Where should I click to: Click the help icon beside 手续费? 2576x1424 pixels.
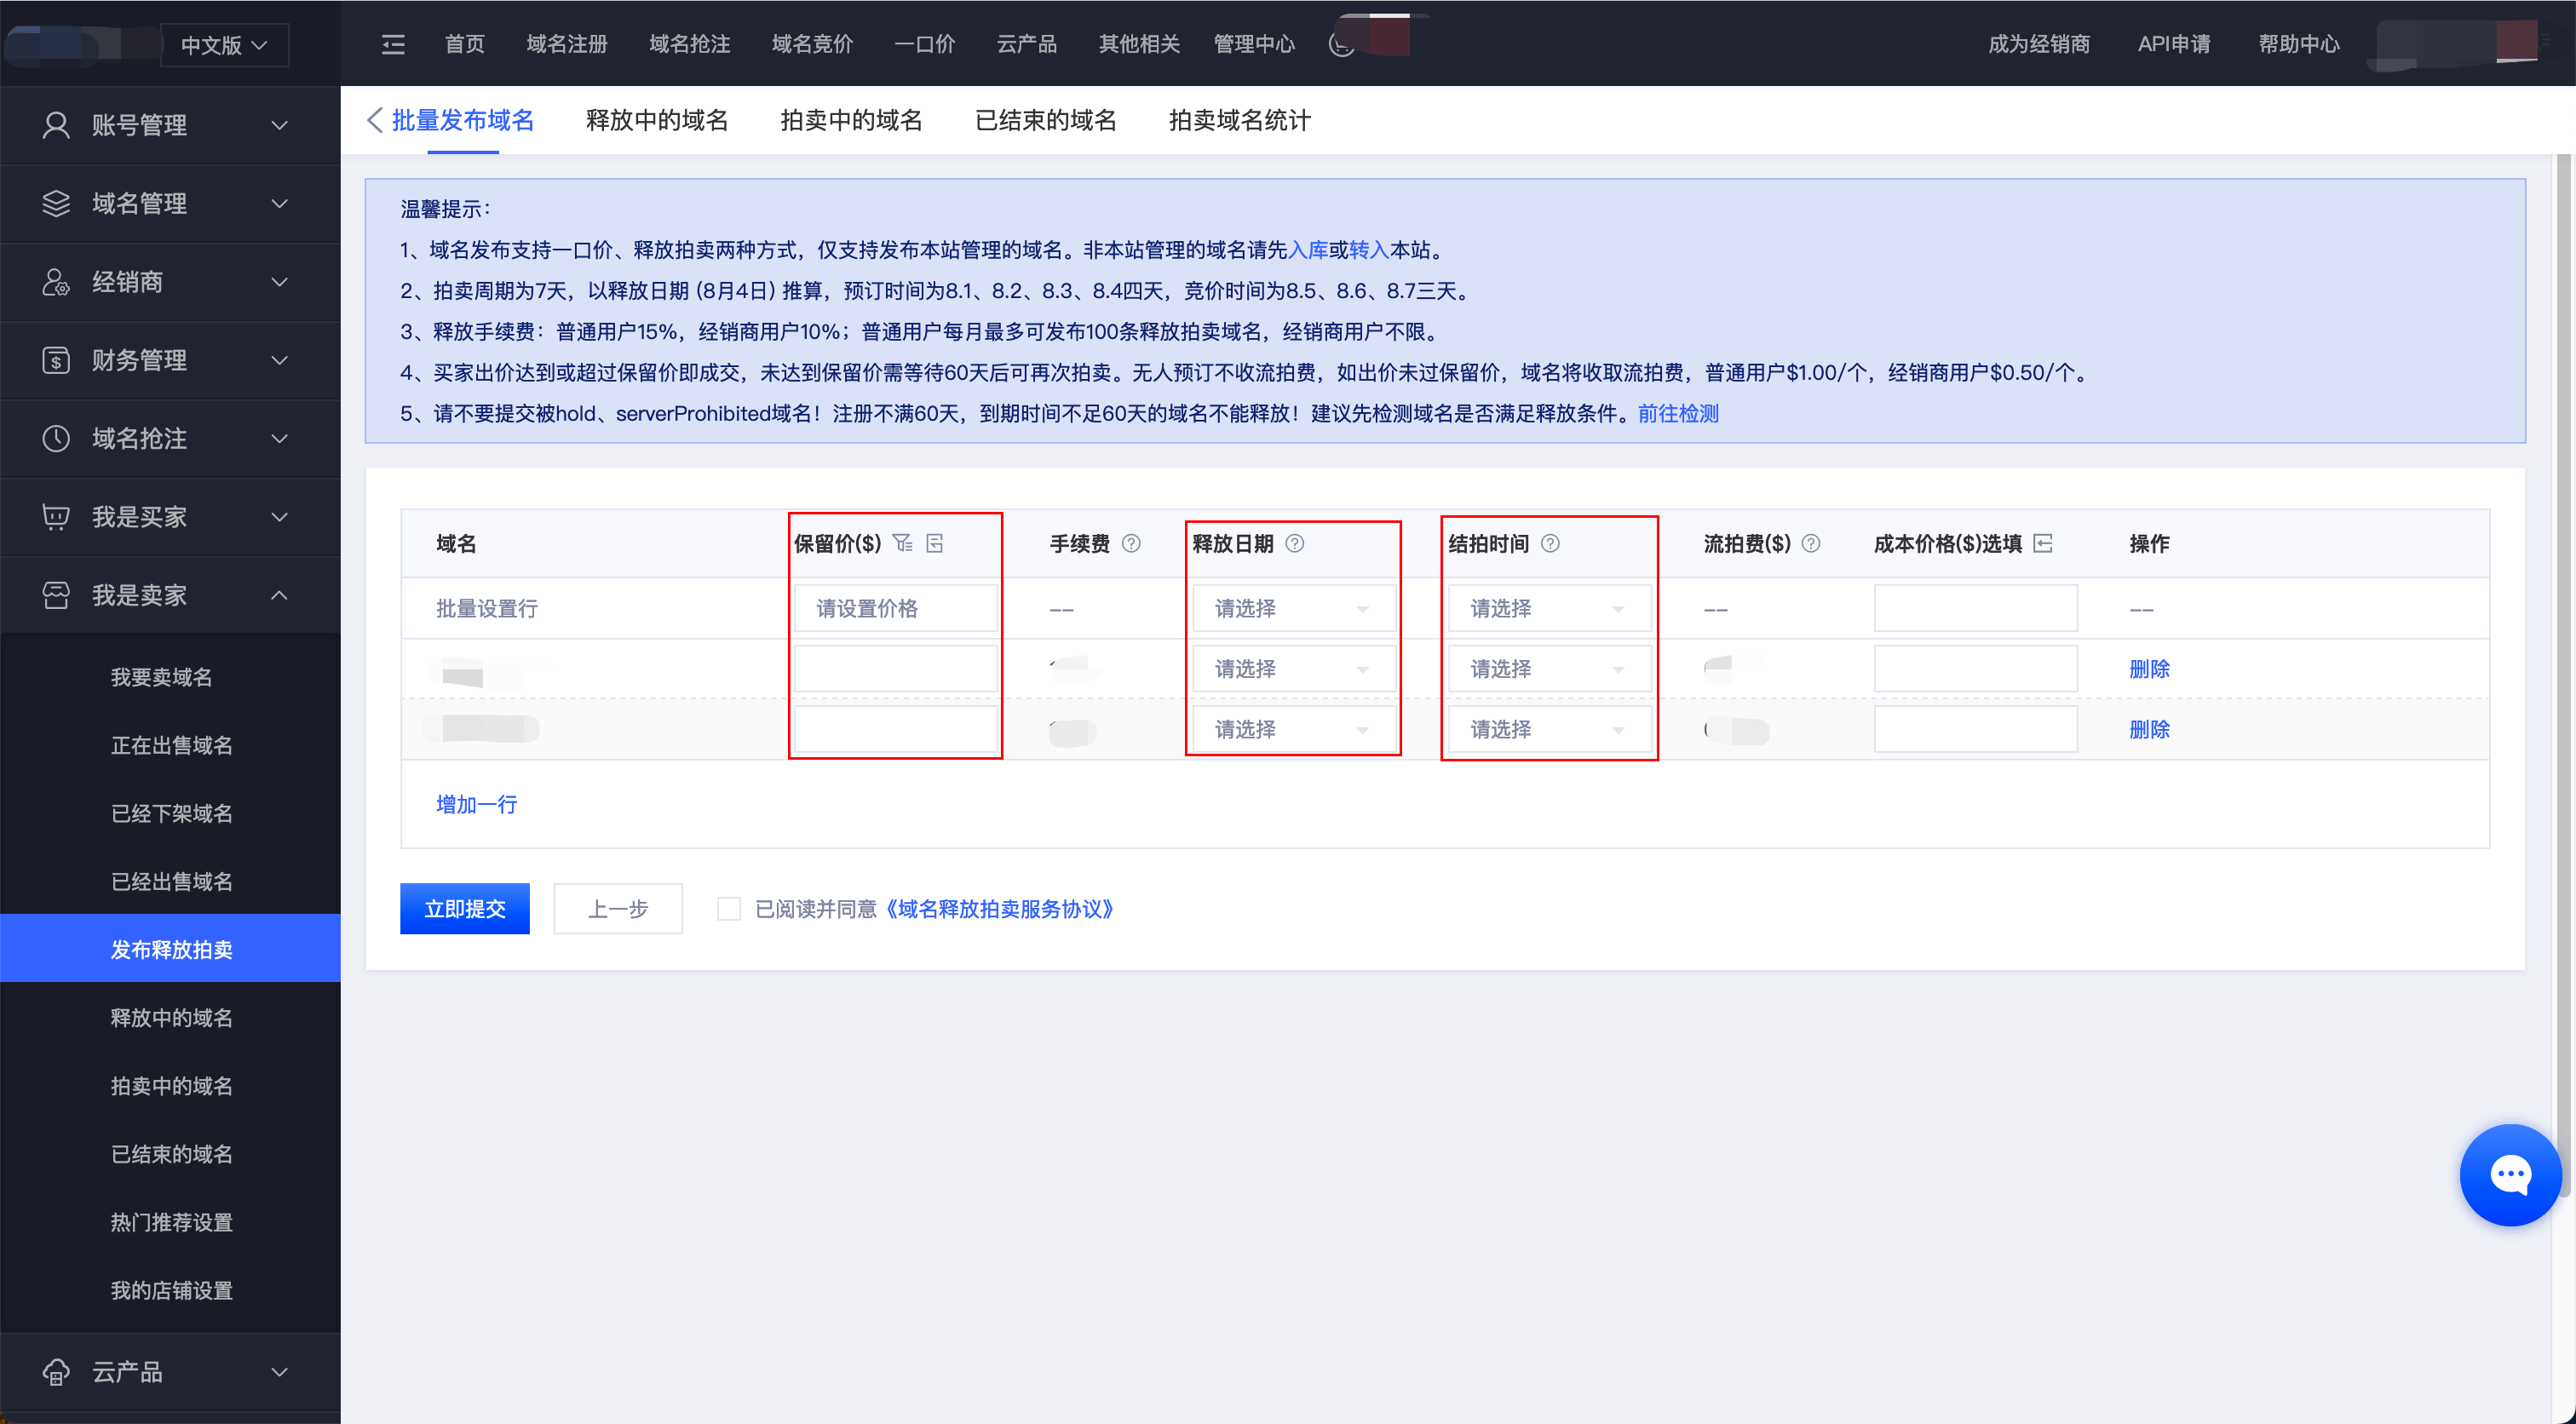(x=1131, y=543)
